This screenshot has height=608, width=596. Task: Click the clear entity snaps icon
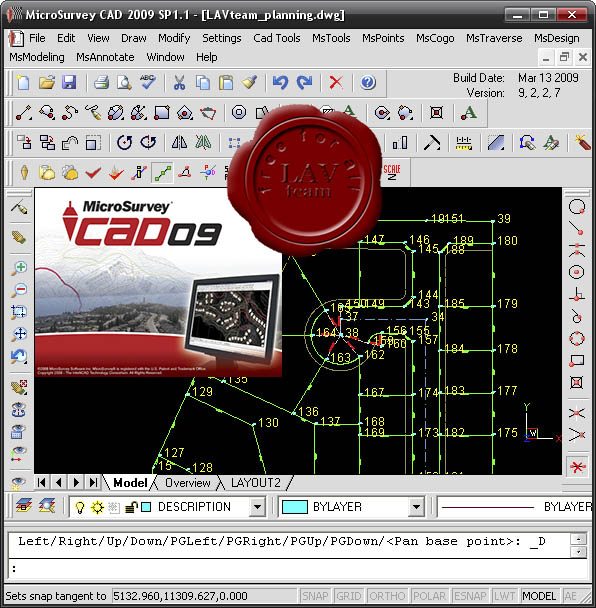tap(577, 467)
